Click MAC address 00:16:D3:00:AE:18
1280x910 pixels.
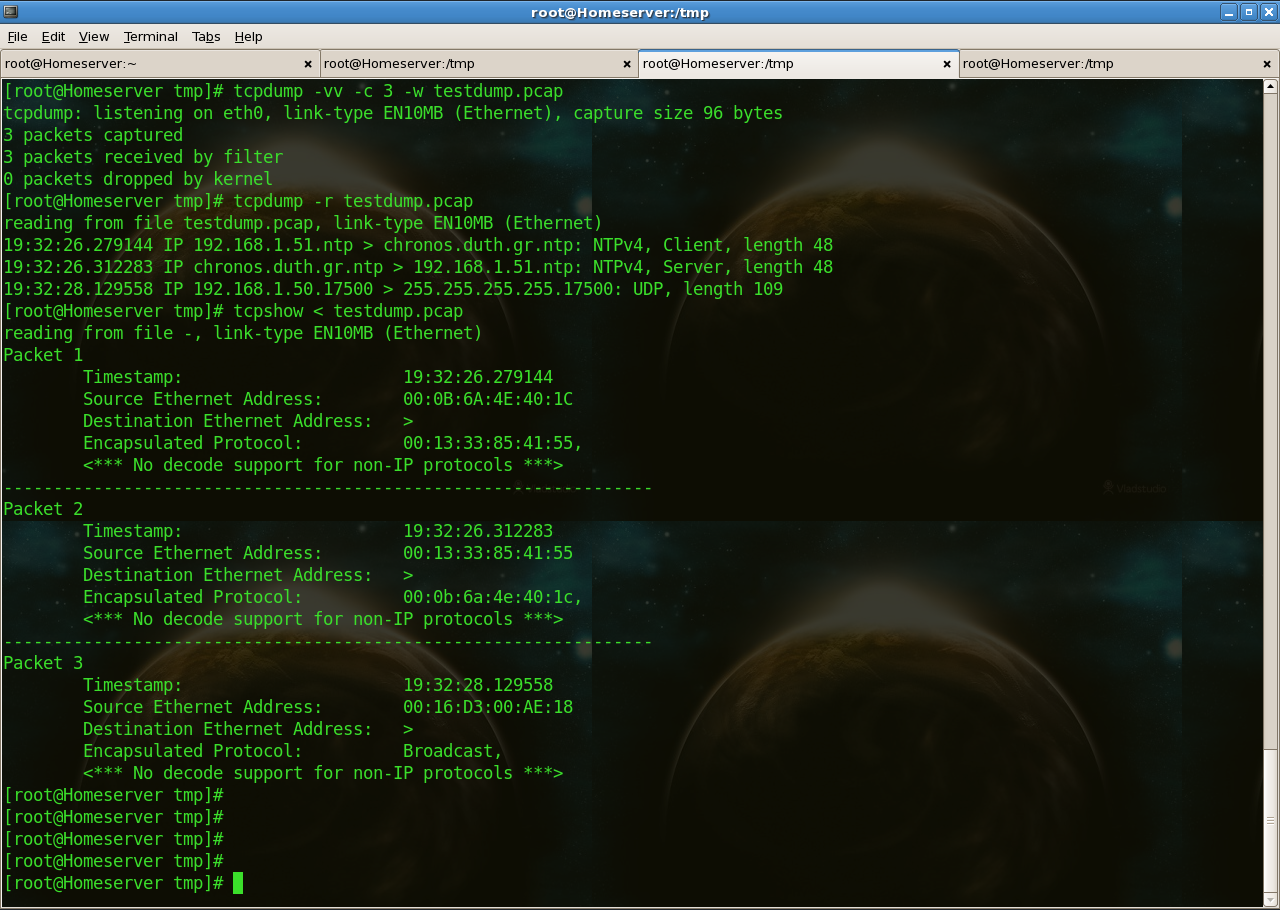tap(488, 707)
